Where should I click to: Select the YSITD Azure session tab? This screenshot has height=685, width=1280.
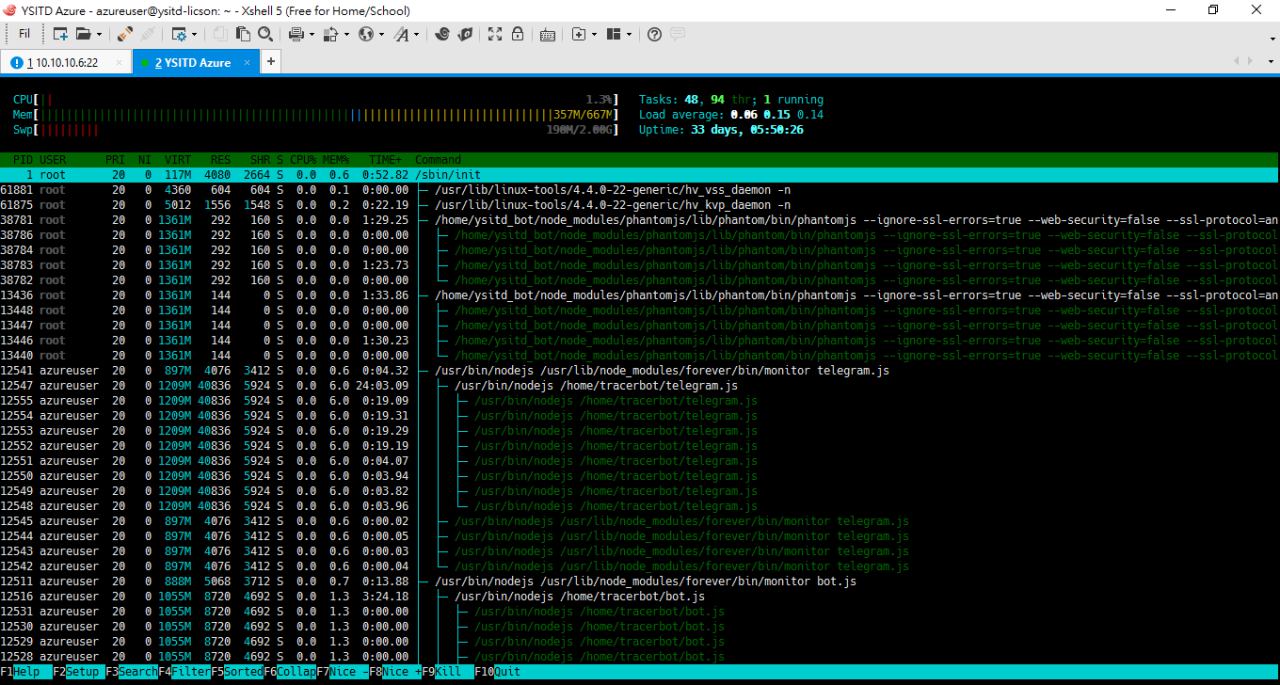(x=192, y=62)
